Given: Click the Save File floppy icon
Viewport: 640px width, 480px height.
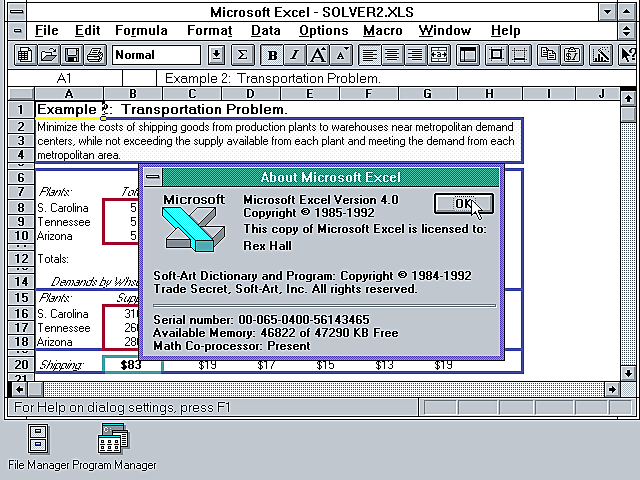Looking at the screenshot, I should tap(72, 55).
